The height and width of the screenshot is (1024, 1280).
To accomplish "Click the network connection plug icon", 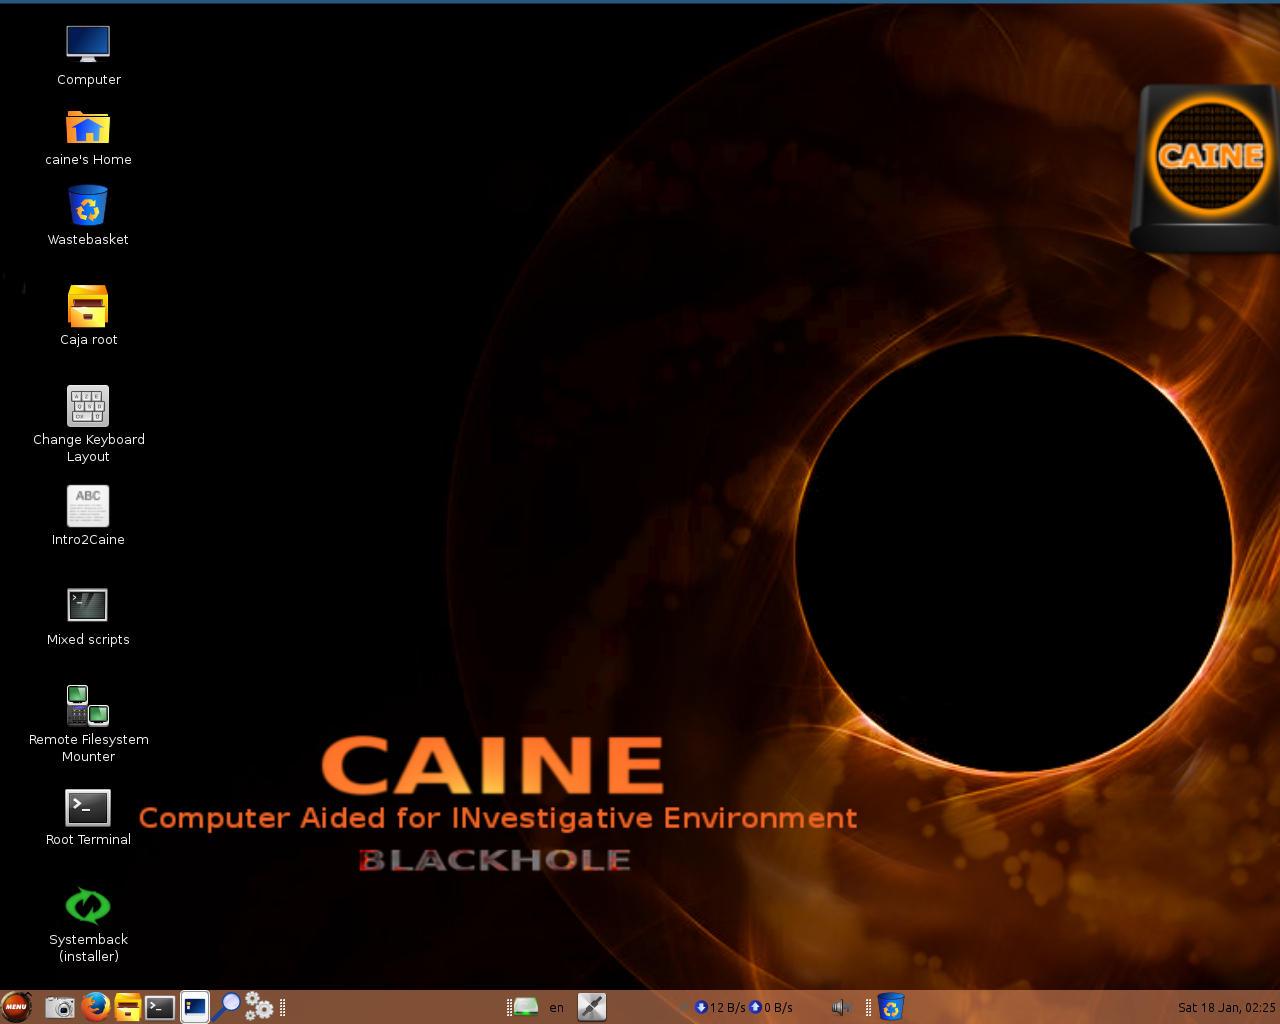I will [592, 1007].
